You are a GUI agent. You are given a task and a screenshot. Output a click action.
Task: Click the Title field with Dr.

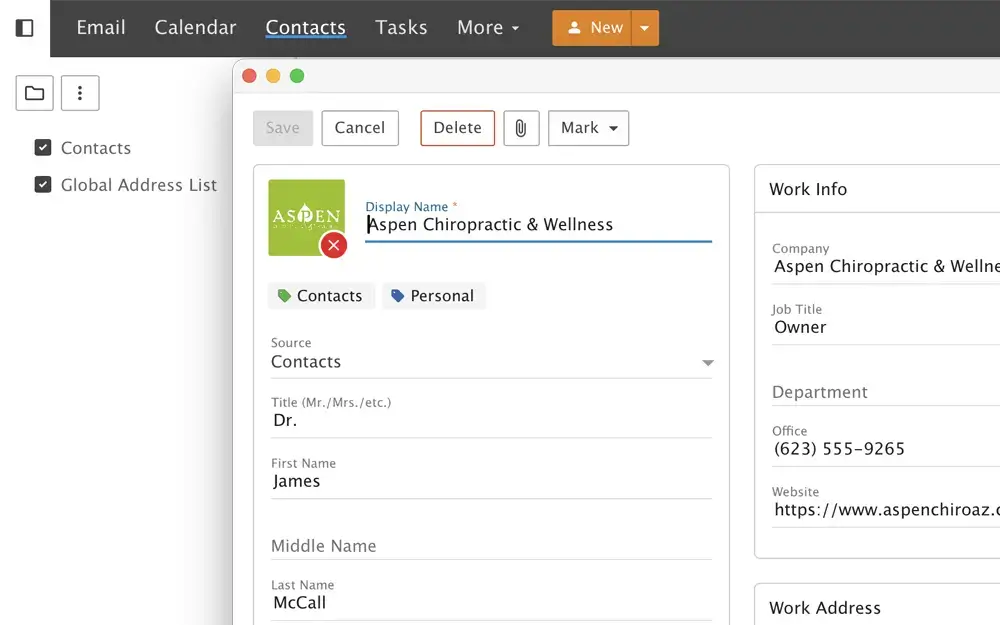[491, 420]
